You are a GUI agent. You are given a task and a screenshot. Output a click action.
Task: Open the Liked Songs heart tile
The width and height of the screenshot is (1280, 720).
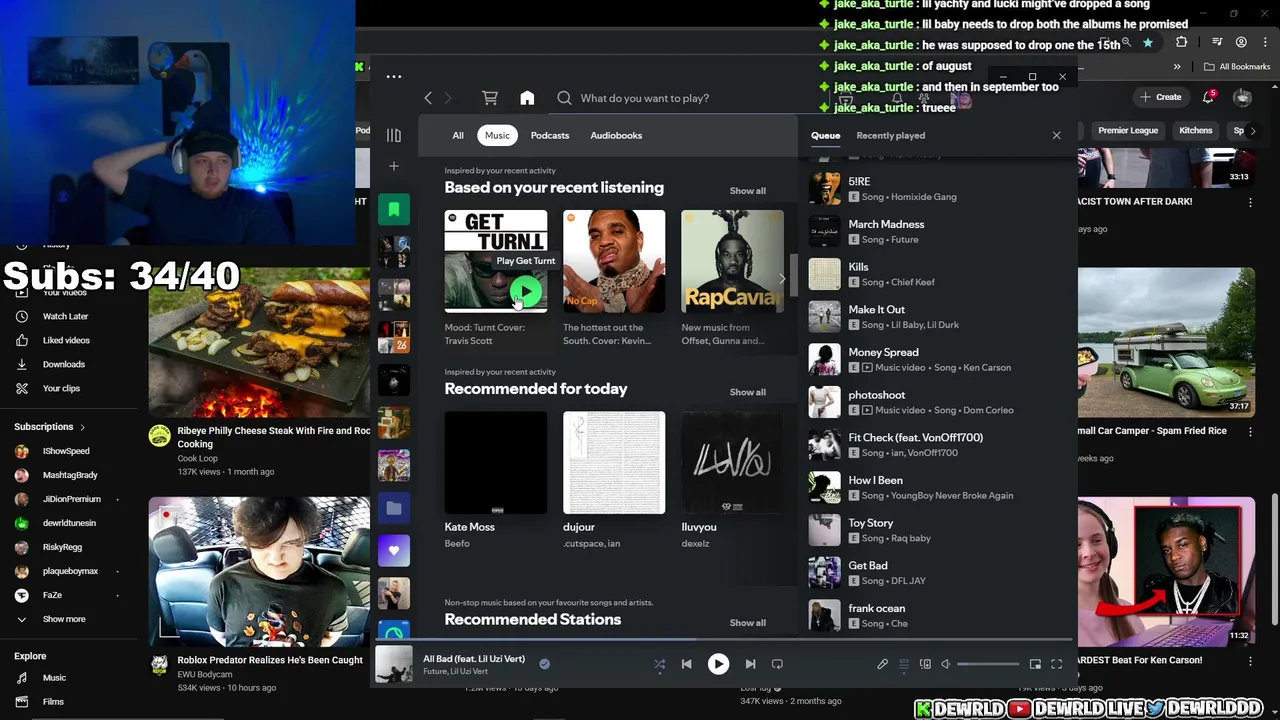[394, 550]
